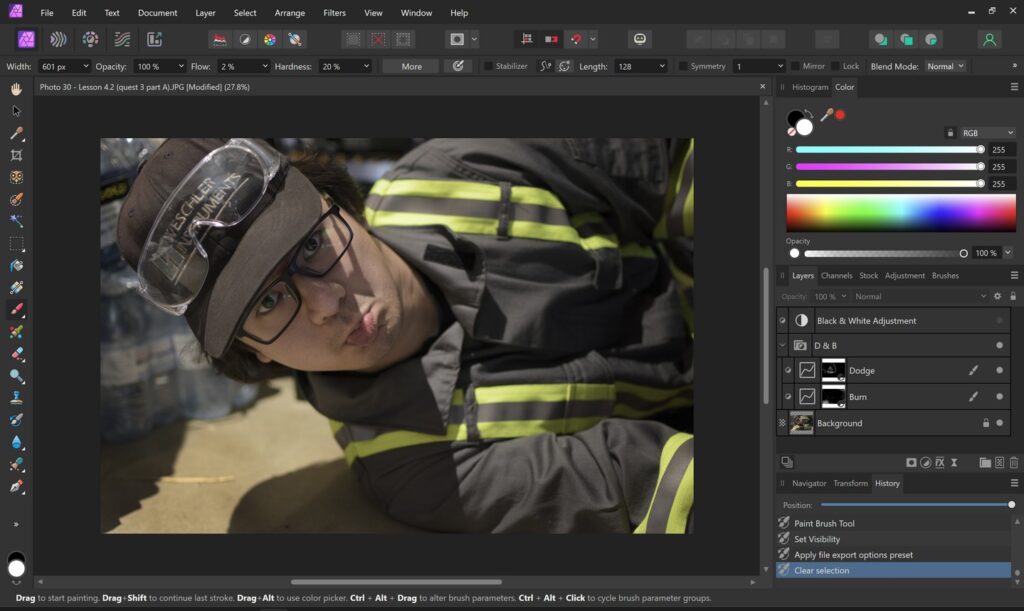The width and height of the screenshot is (1024, 611).
Task: Open the Develop Persona
Action: [x=90, y=40]
